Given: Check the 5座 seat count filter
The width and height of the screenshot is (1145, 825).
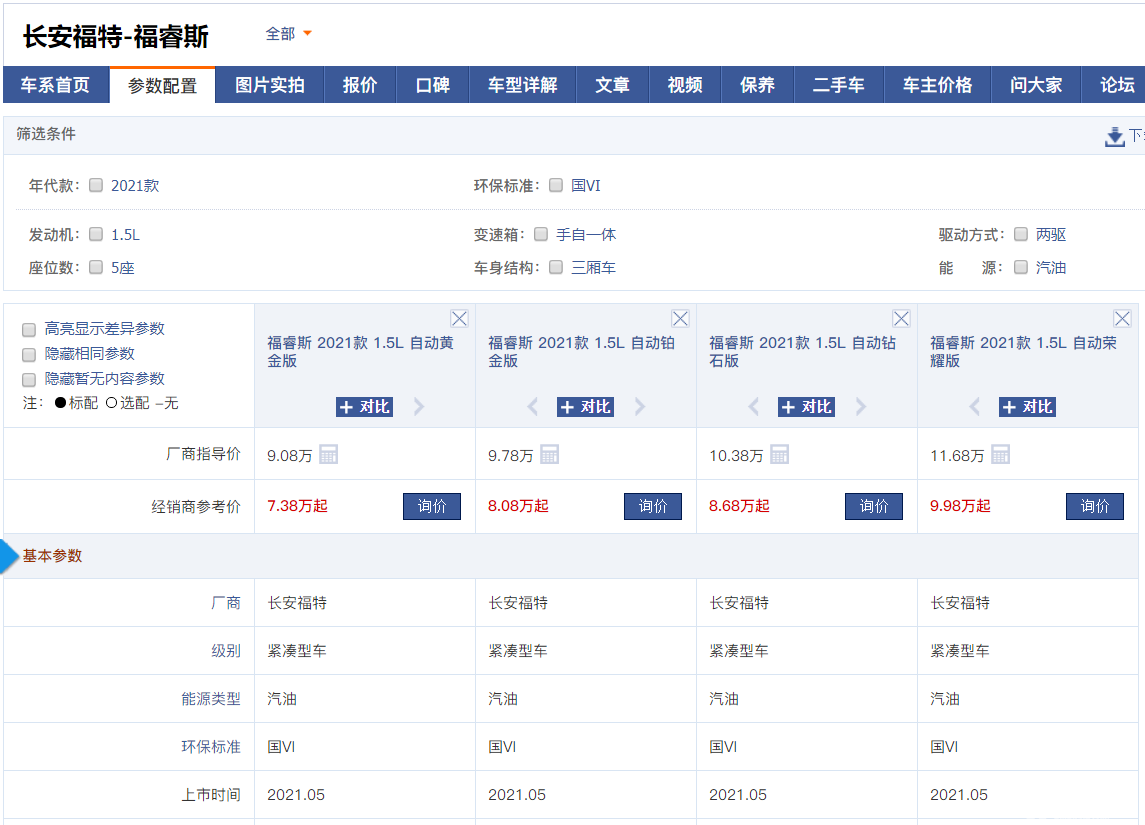Looking at the screenshot, I should (x=96, y=267).
